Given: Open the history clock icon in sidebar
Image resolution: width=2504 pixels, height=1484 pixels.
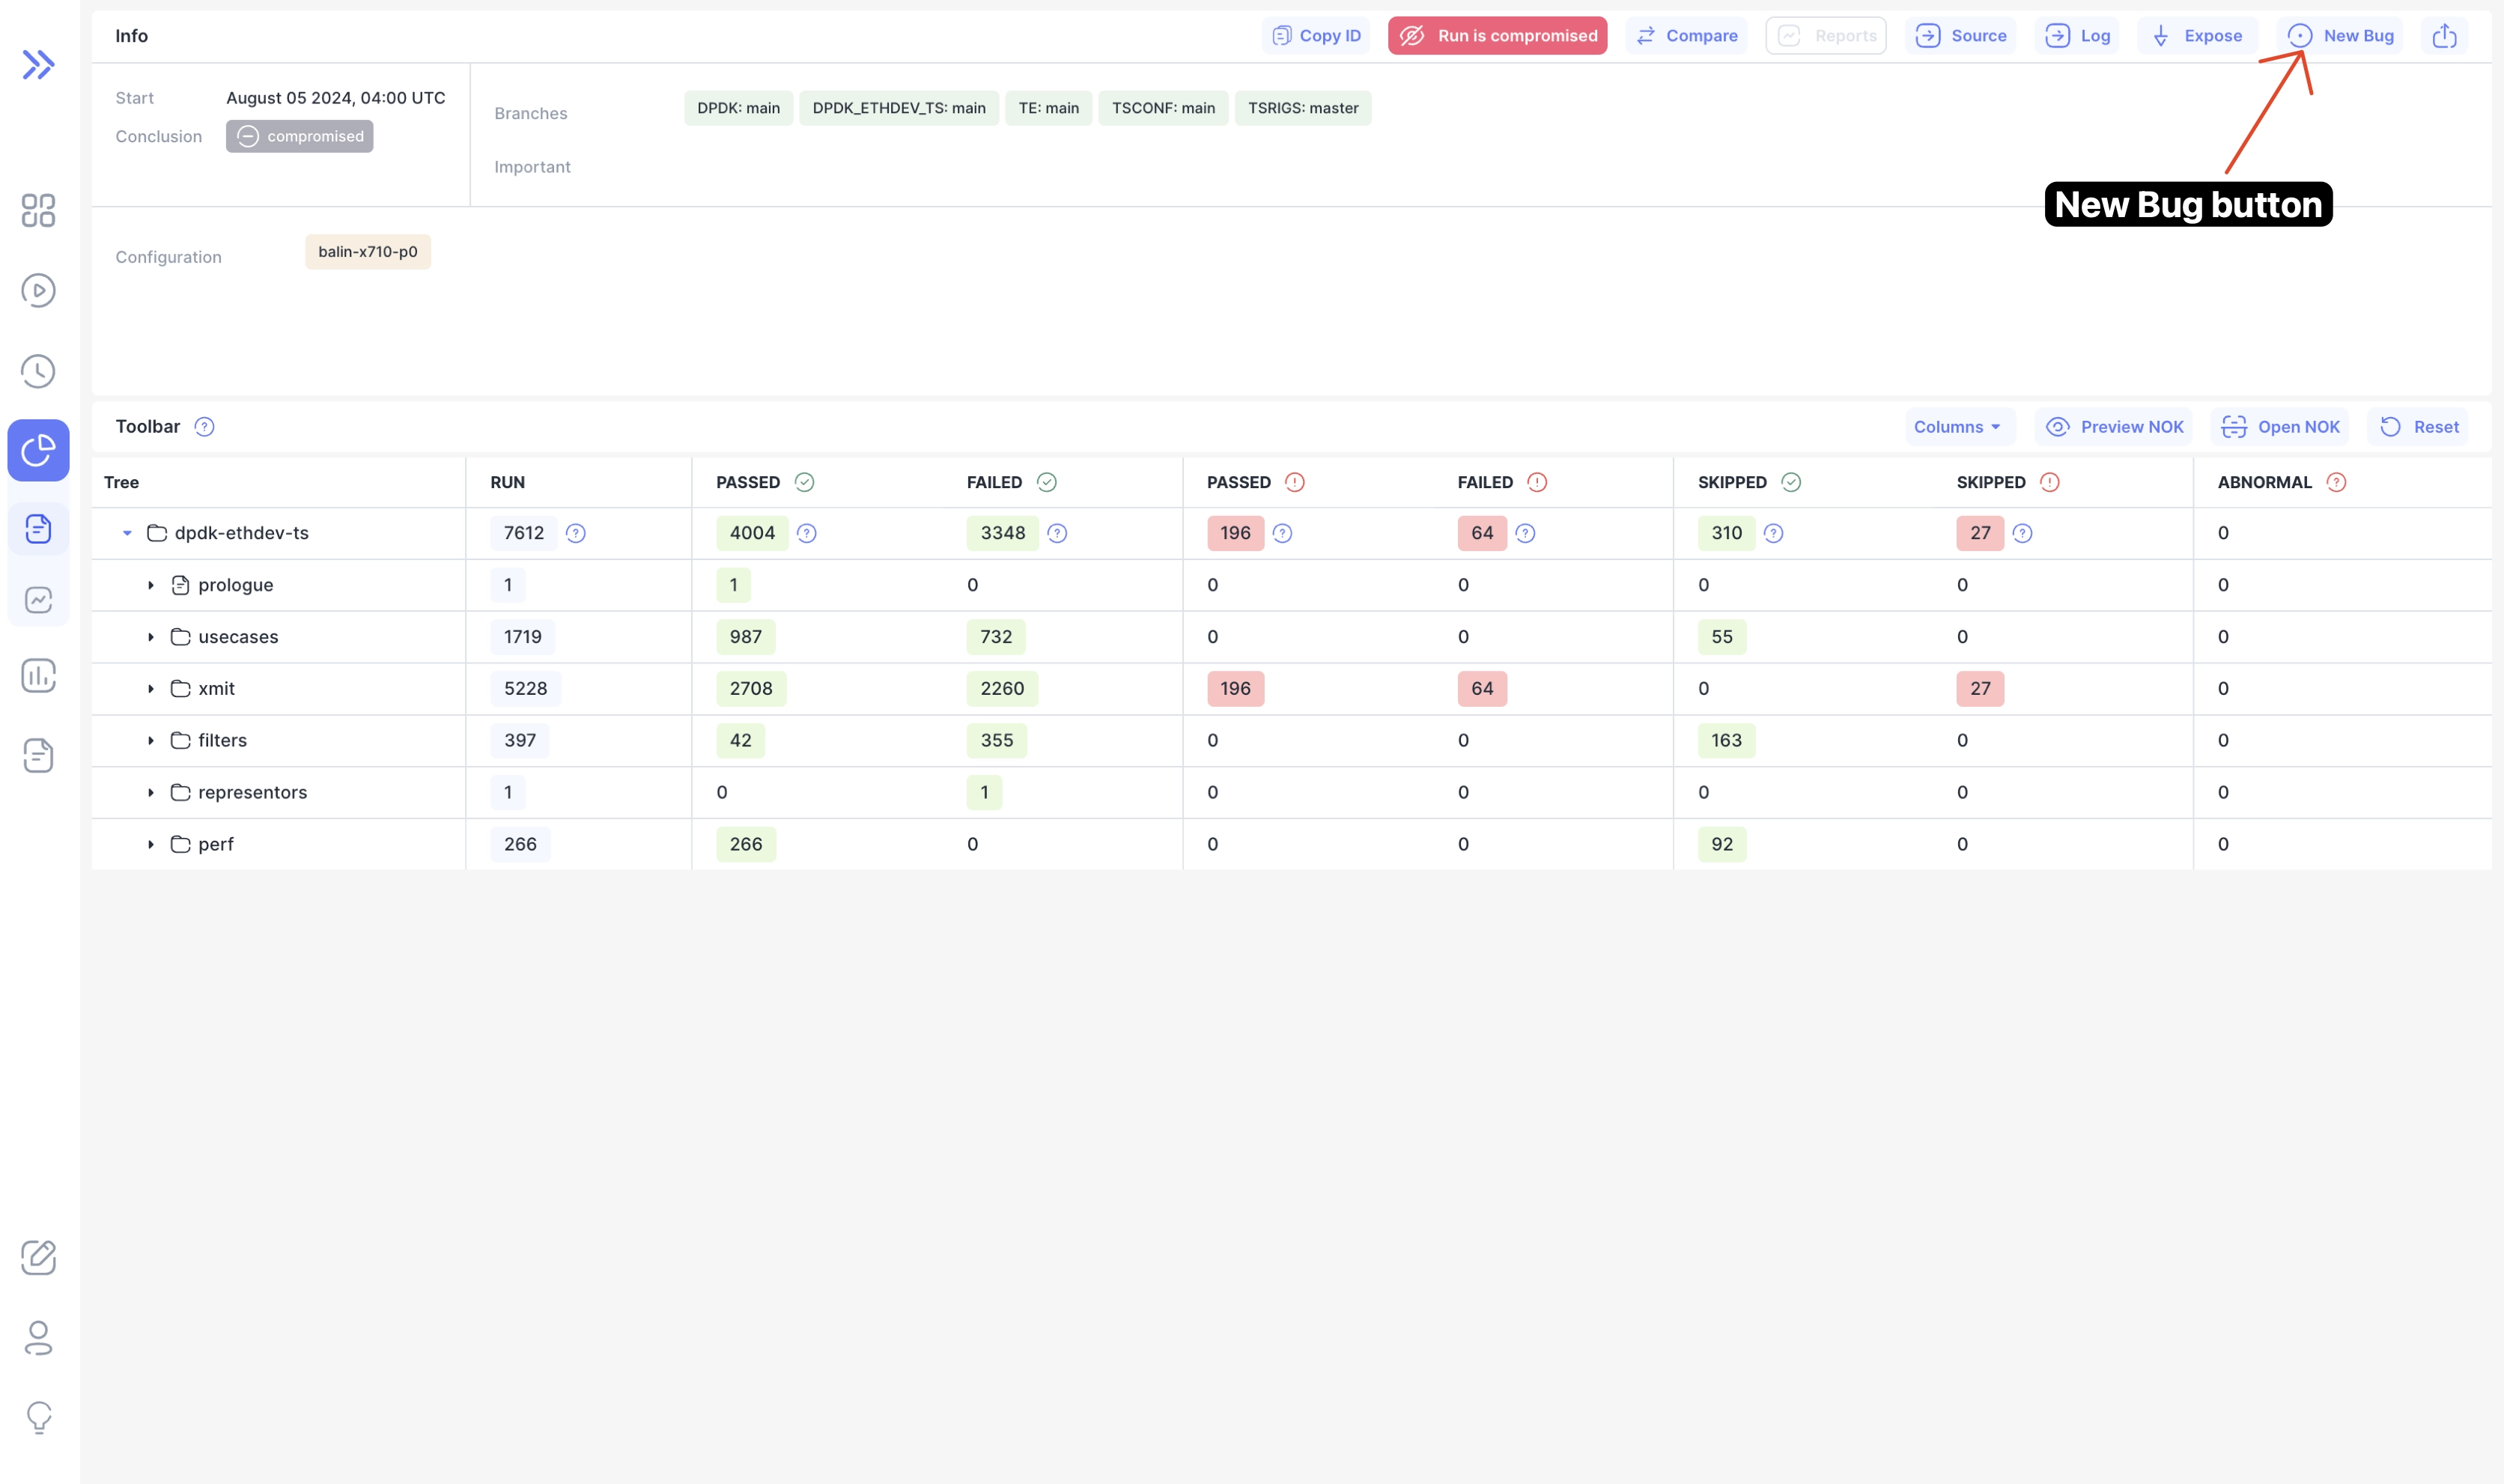Looking at the screenshot, I should coord(38,371).
